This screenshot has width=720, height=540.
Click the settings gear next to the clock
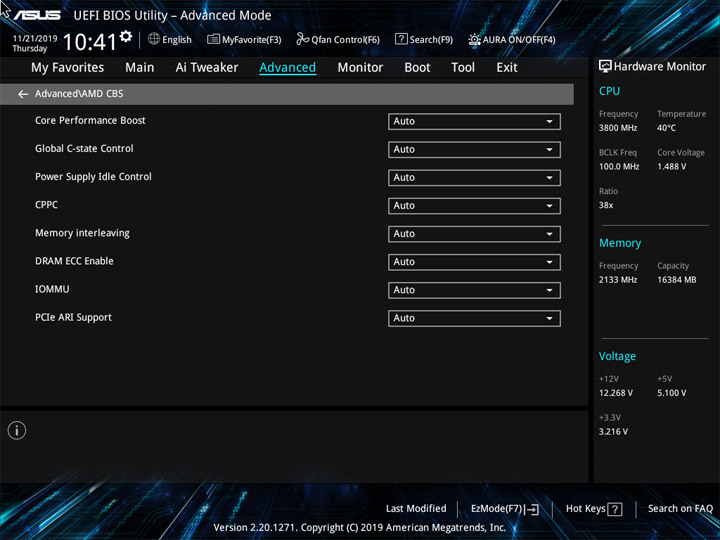pyautogui.click(x=125, y=37)
